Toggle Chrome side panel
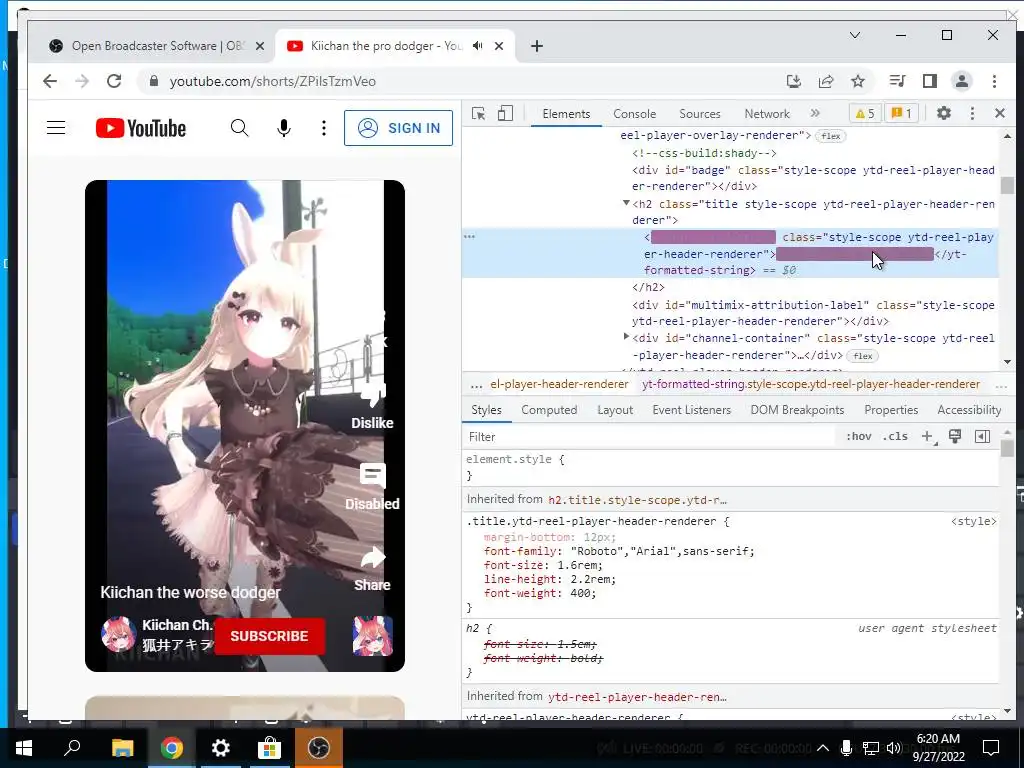The height and width of the screenshot is (768, 1024). [930, 81]
